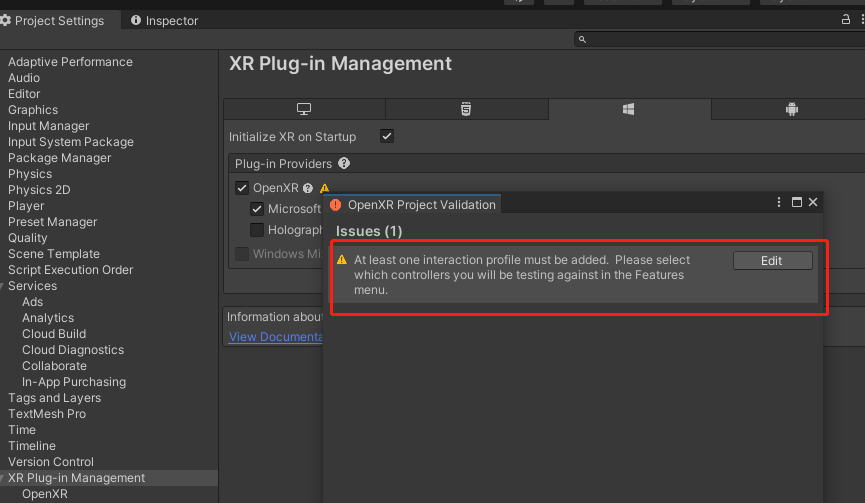The image size is (865, 503).
Task: Open Input System Package settings
Action: pyautogui.click(x=71, y=142)
